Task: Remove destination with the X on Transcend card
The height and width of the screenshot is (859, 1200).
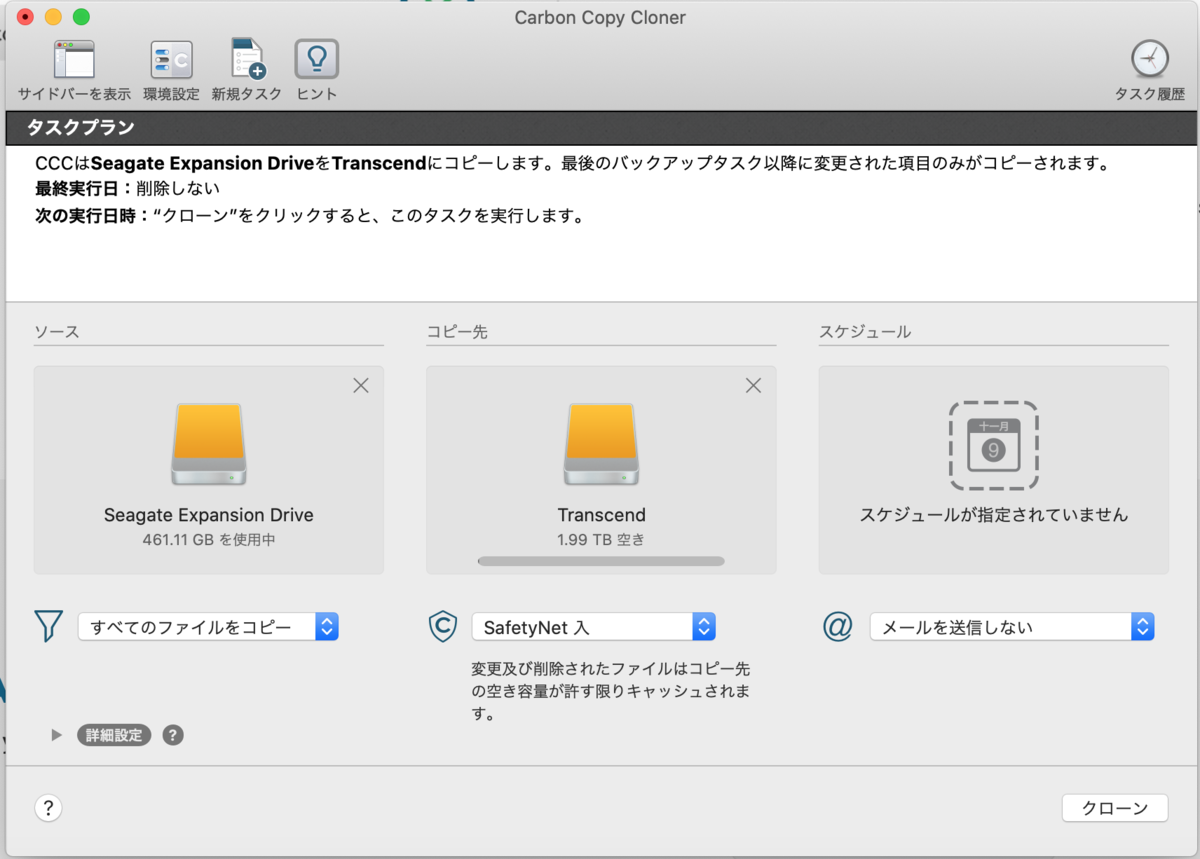Action: point(754,385)
